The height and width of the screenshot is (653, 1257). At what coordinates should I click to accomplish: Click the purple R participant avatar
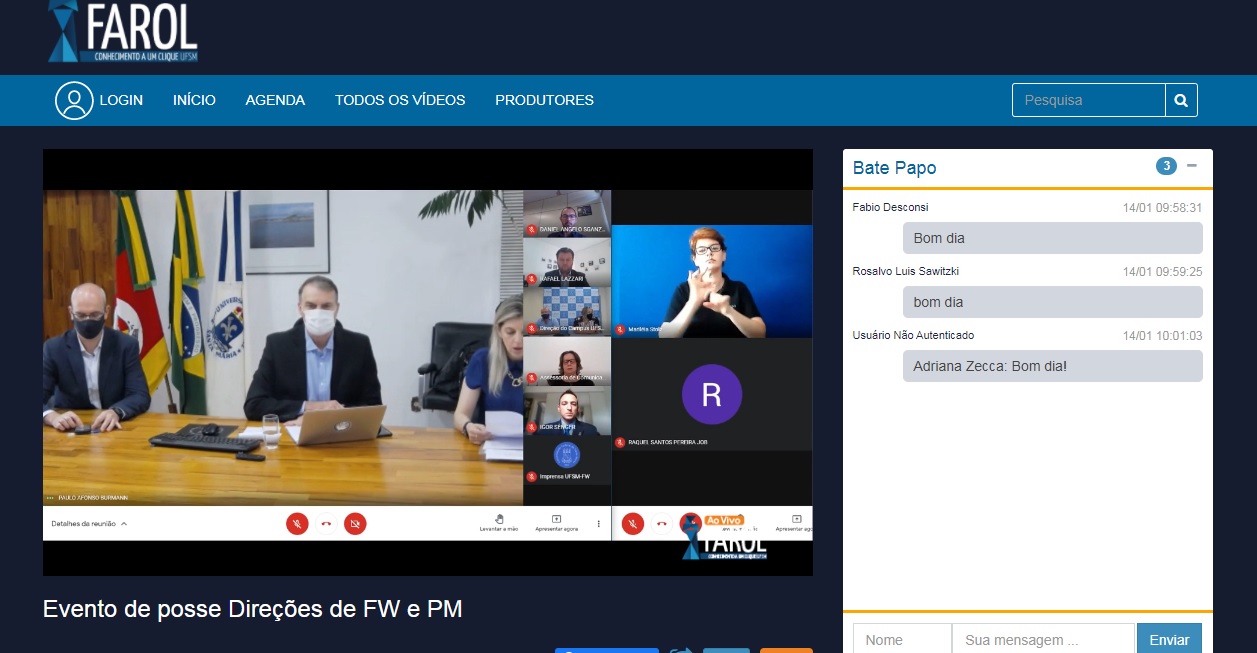point(711,394)
